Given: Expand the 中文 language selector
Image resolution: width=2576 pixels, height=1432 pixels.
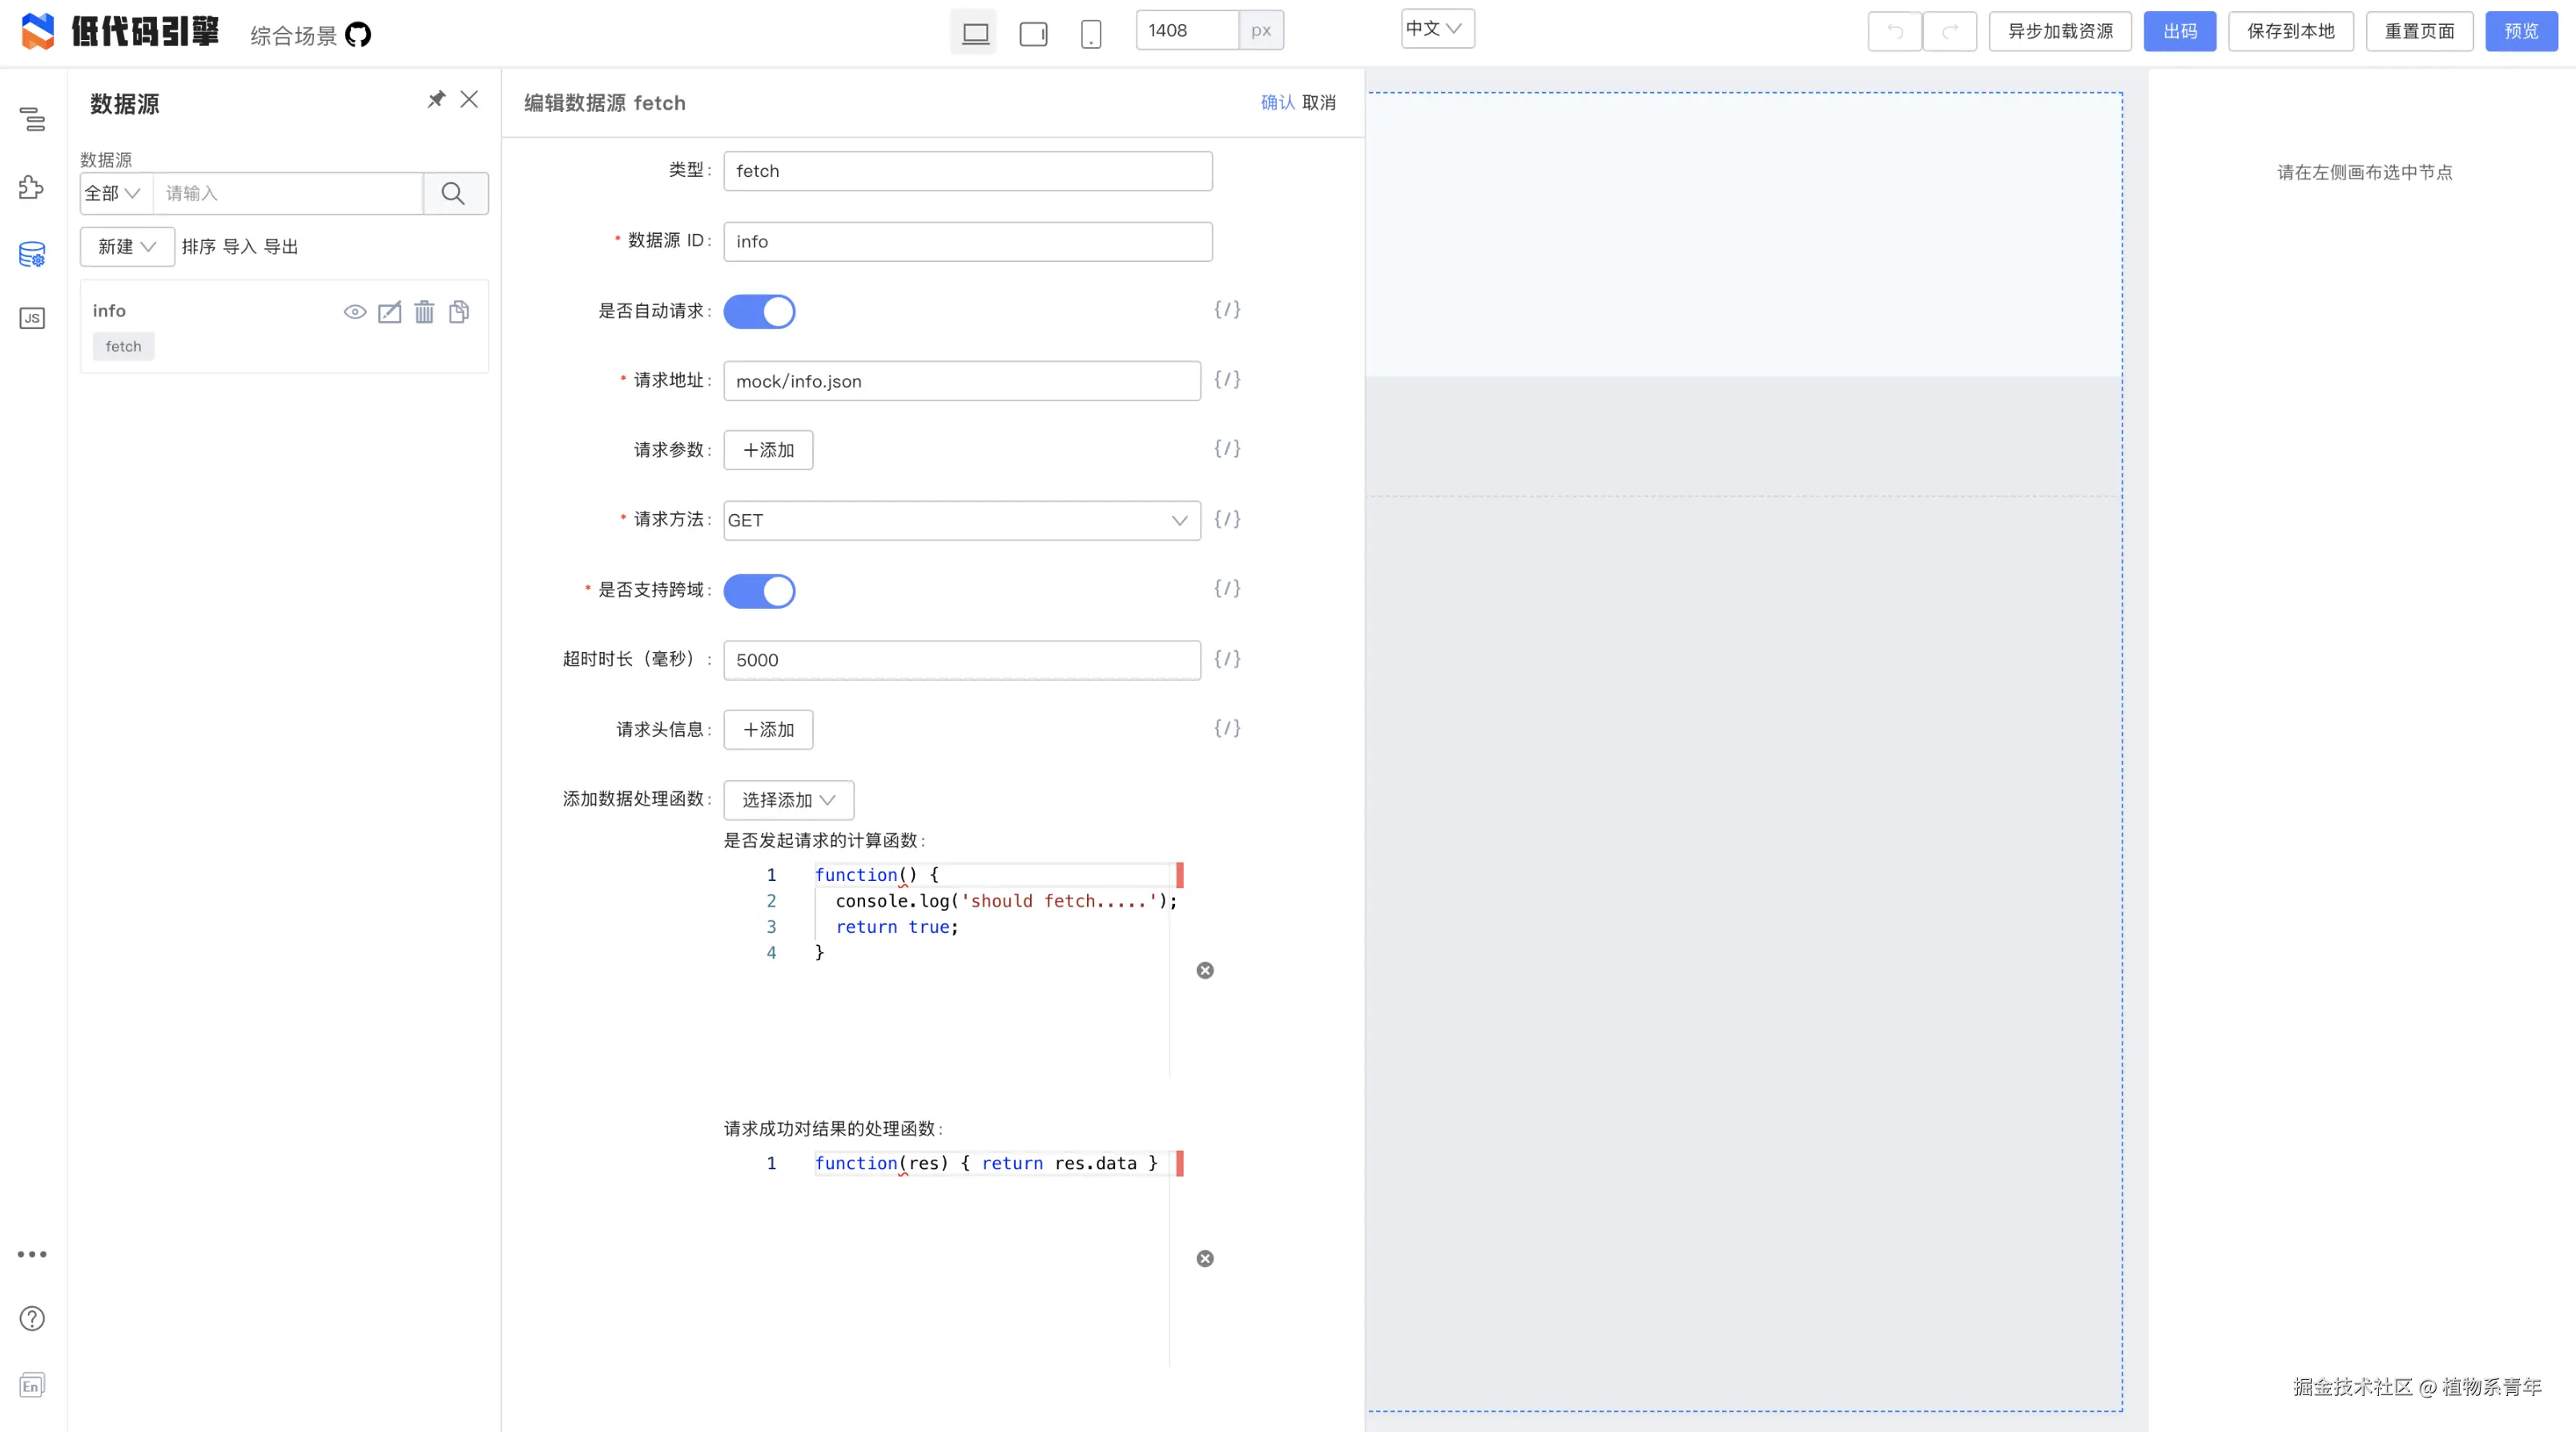Looking at the screenshot, I should point(1436,29).
